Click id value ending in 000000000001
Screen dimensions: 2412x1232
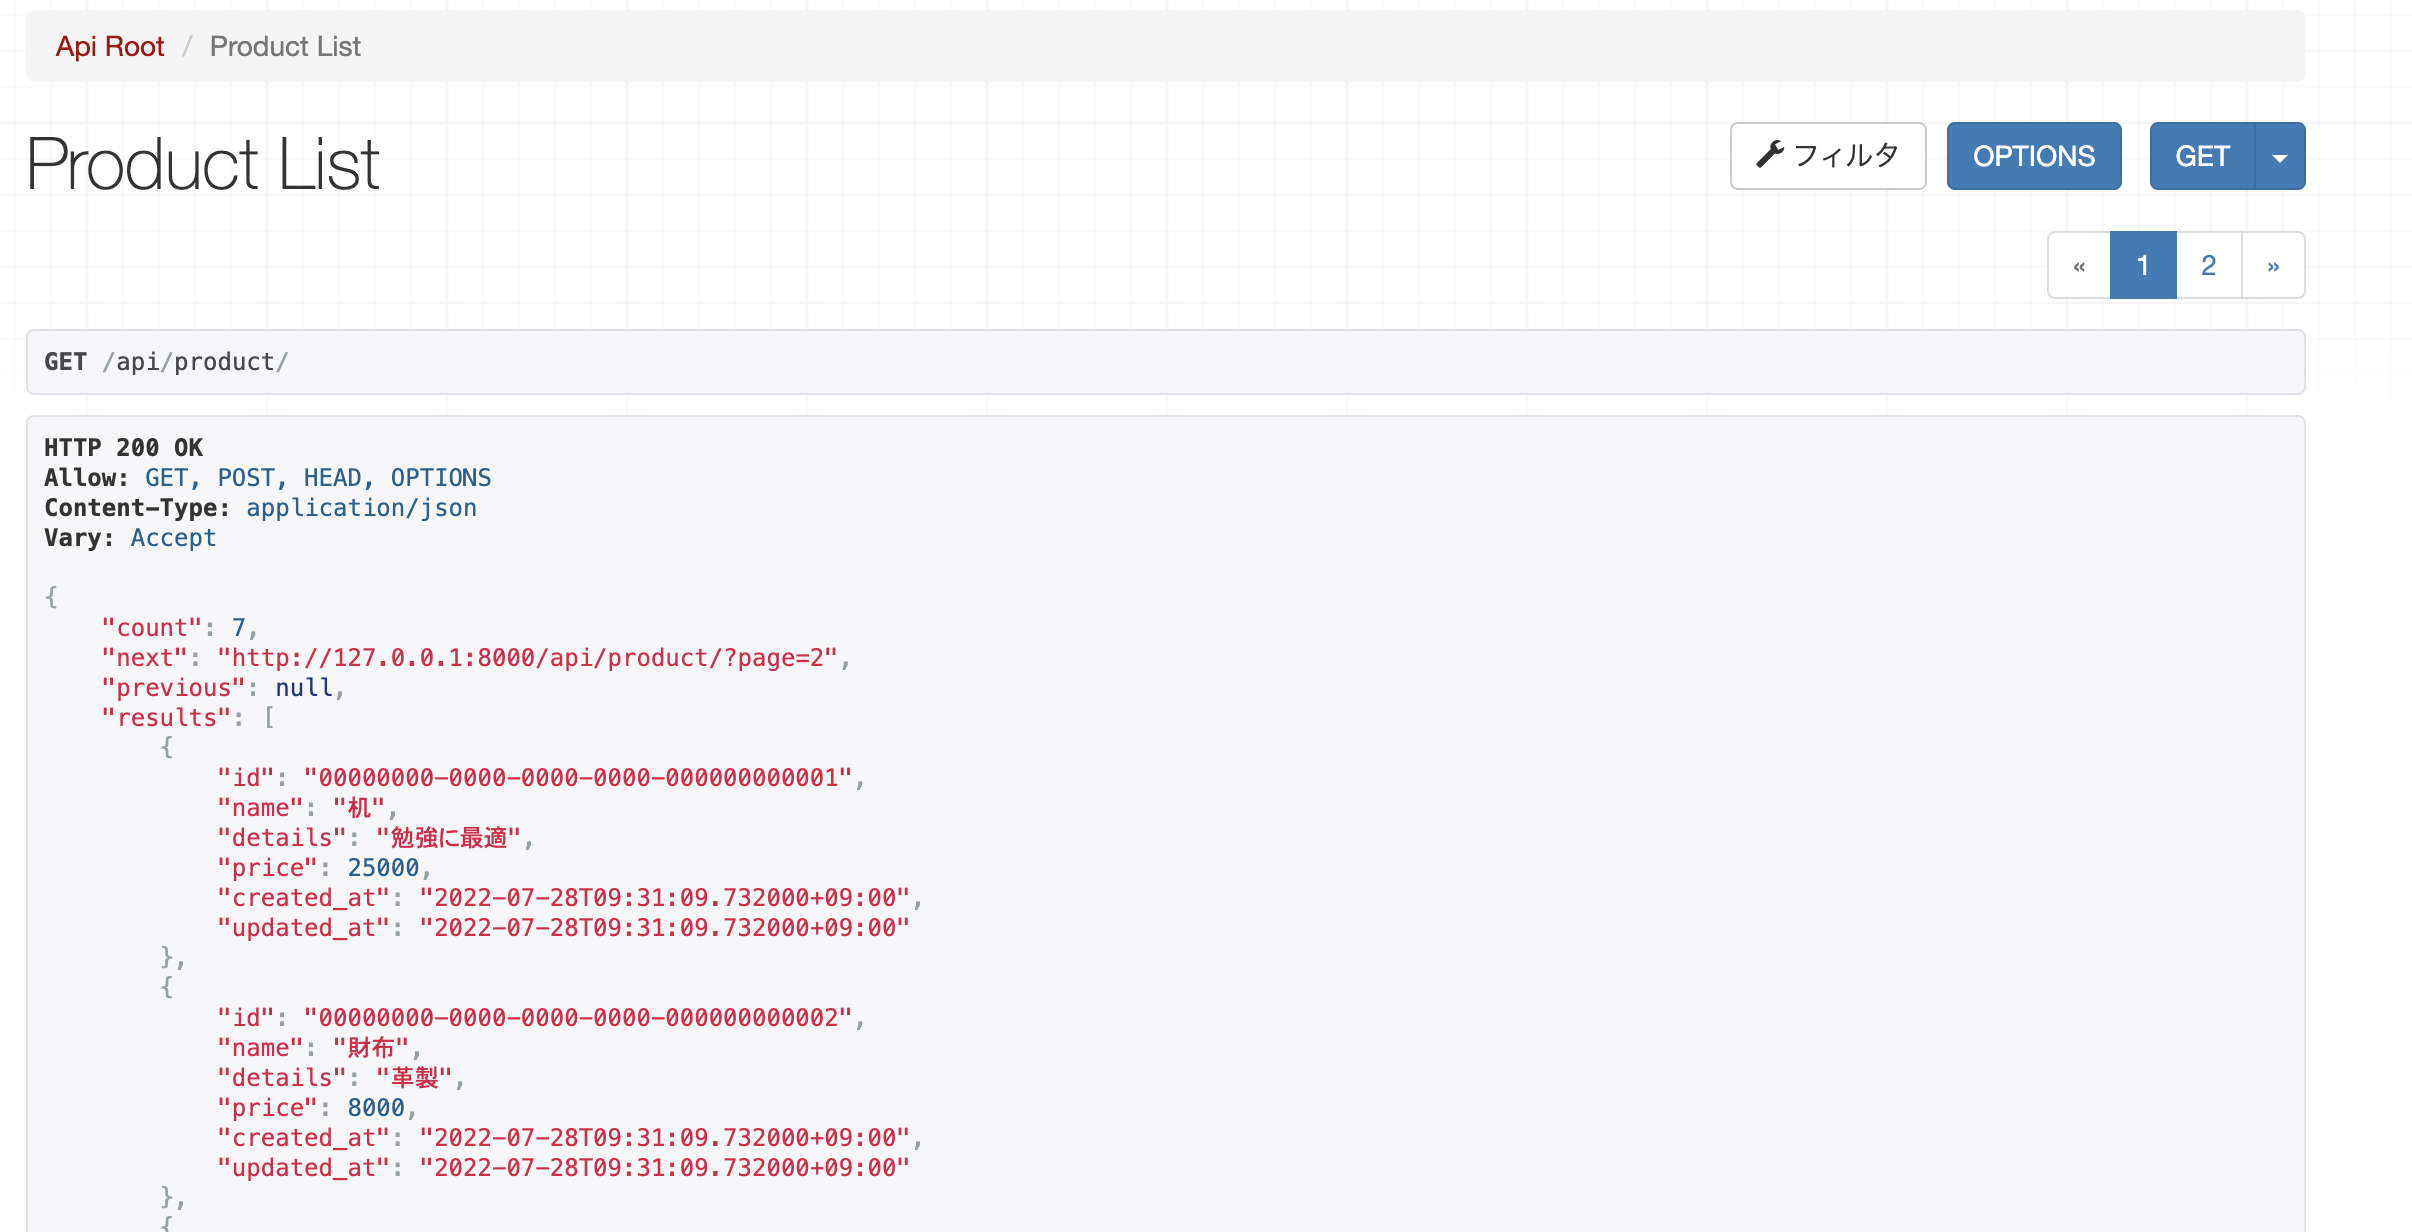(x=577, y=778)
